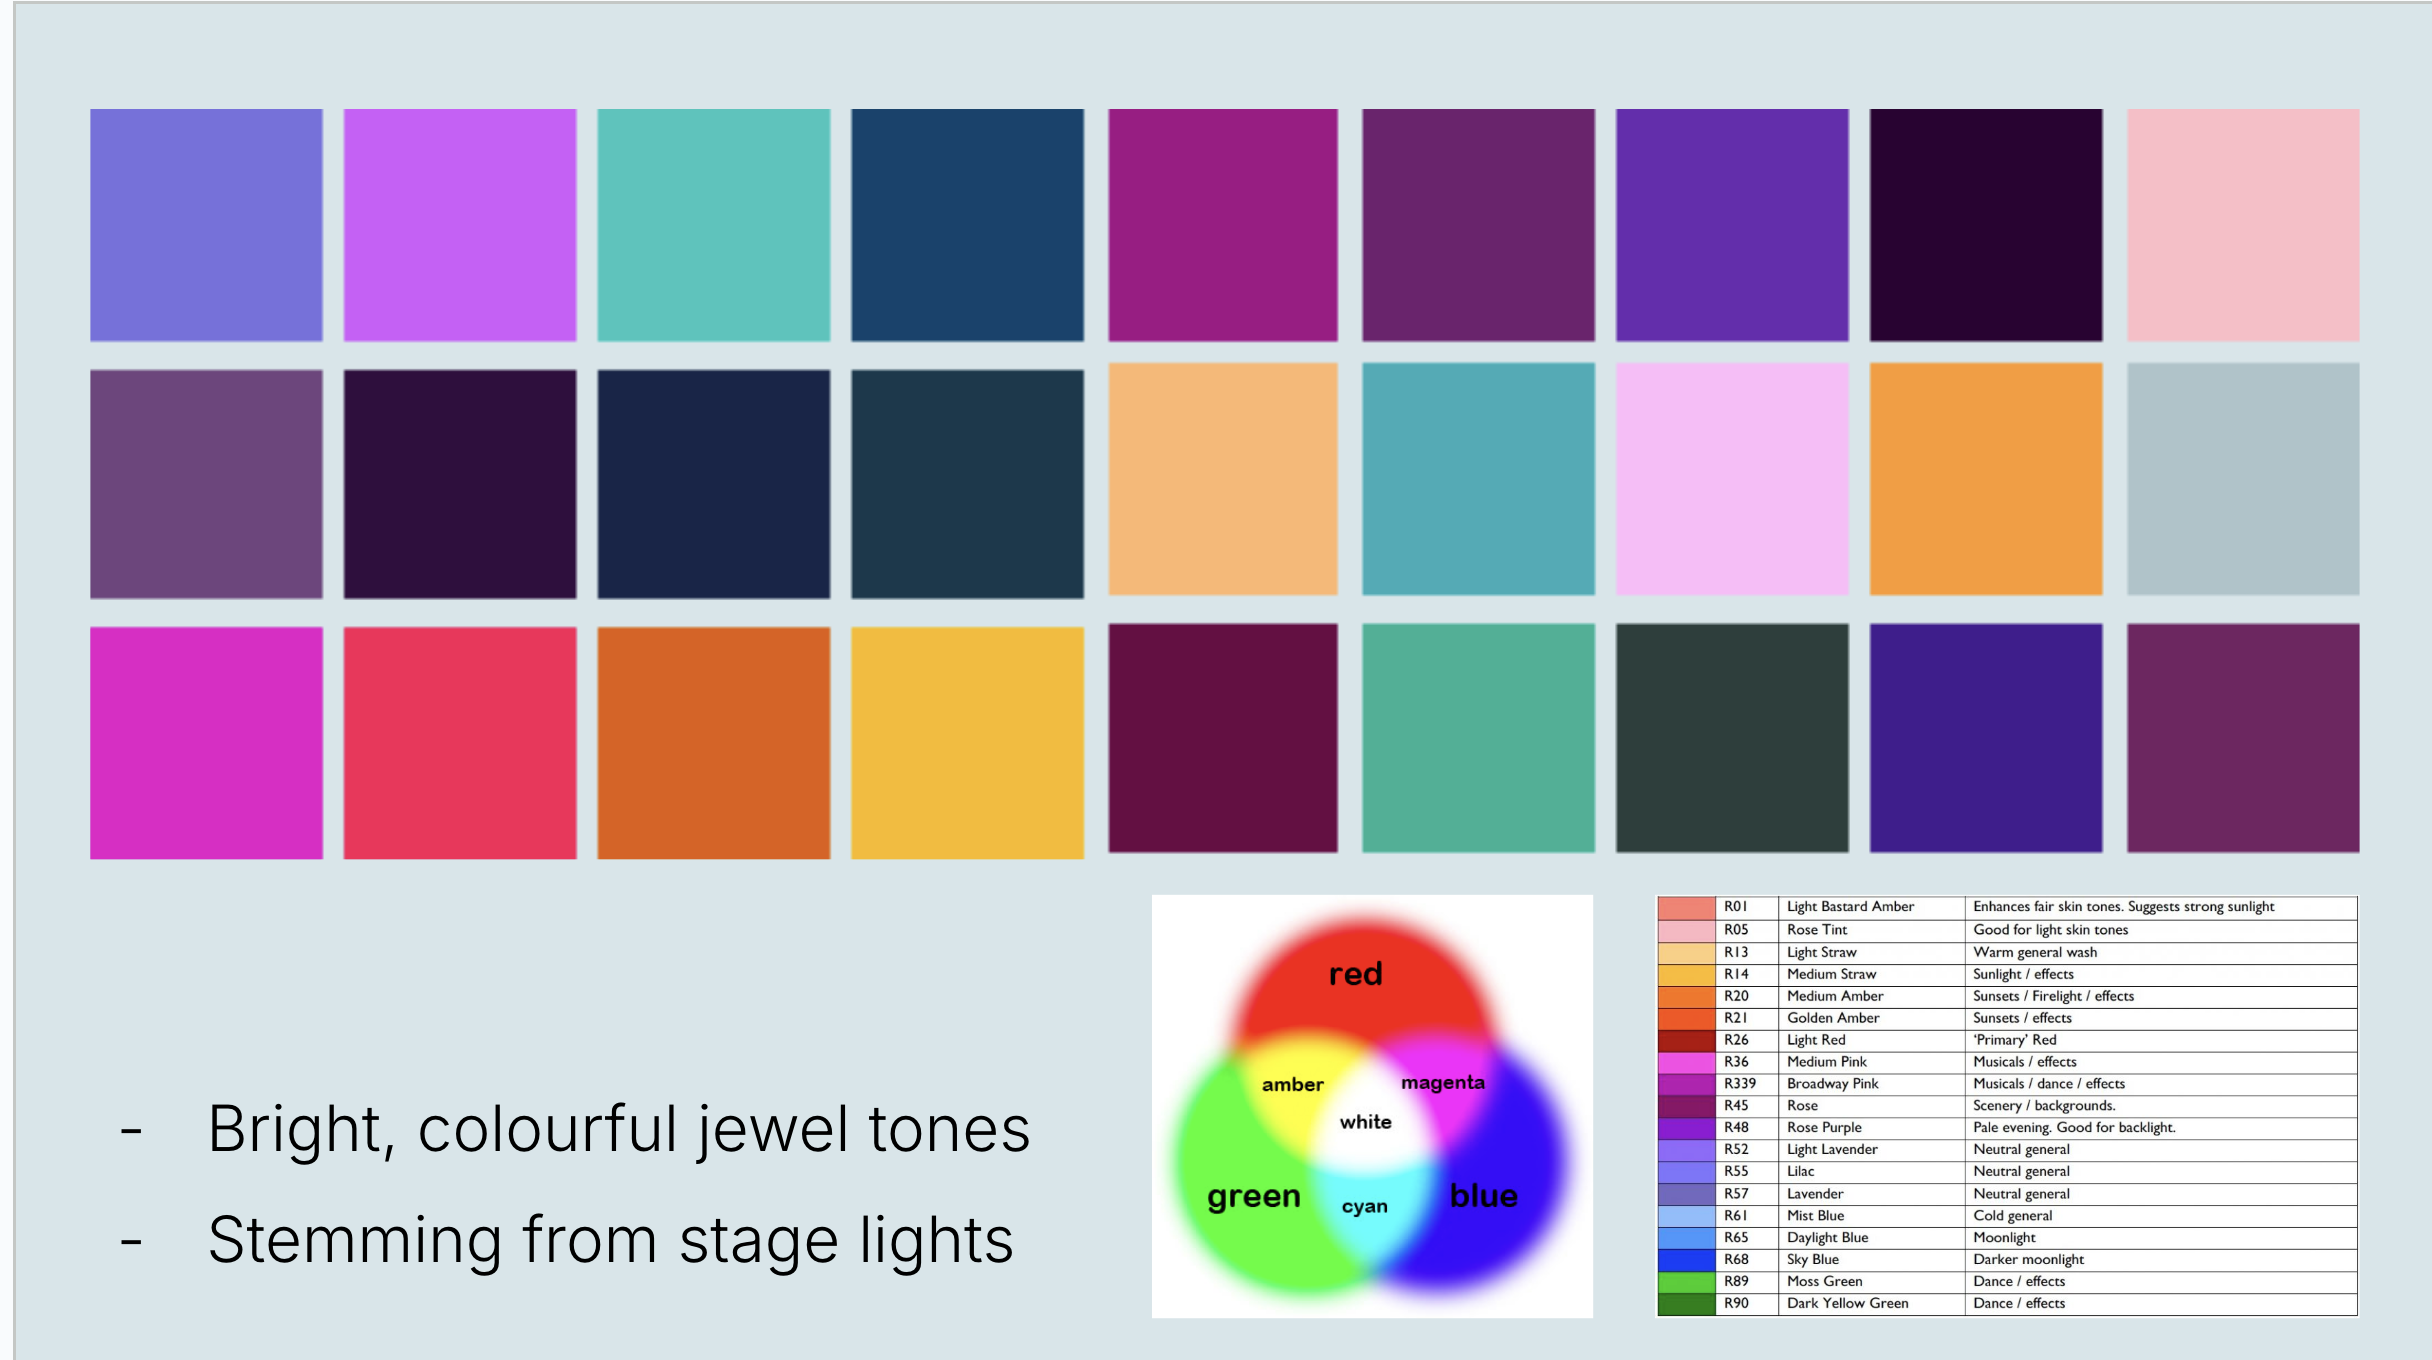Viewport: 2432px width, 1360px height.
Task: Click the grey-blue swatch in middle row
Action: coord(2242,479)
